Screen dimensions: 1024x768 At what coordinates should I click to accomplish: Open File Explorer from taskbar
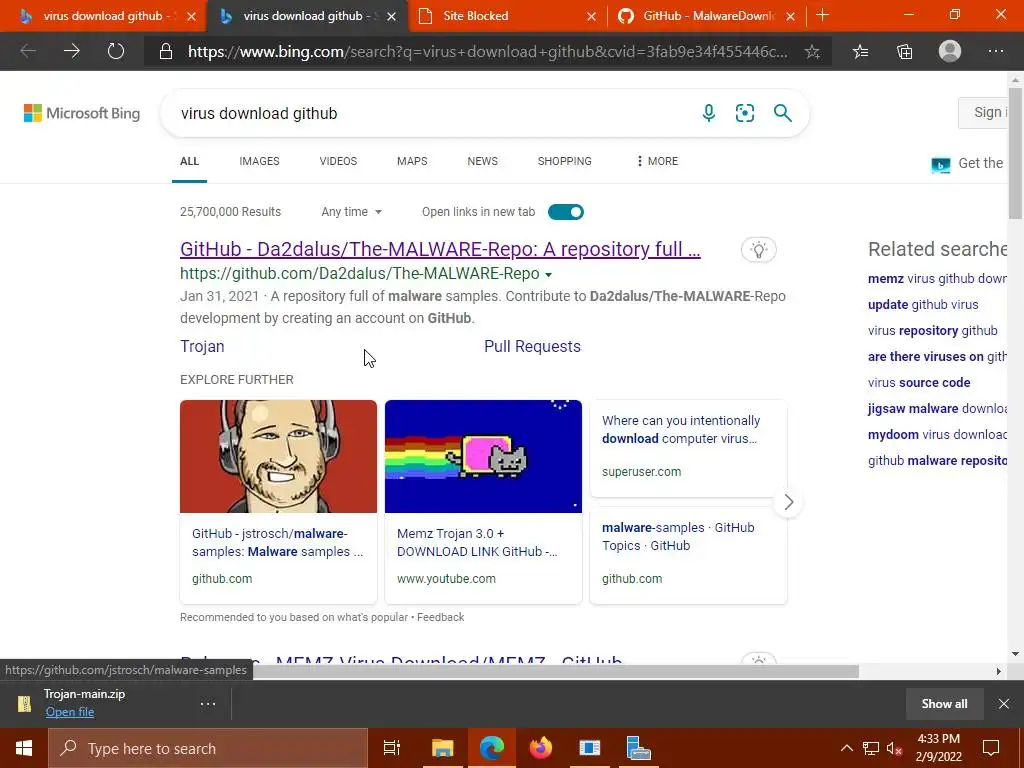coord(442,748)
